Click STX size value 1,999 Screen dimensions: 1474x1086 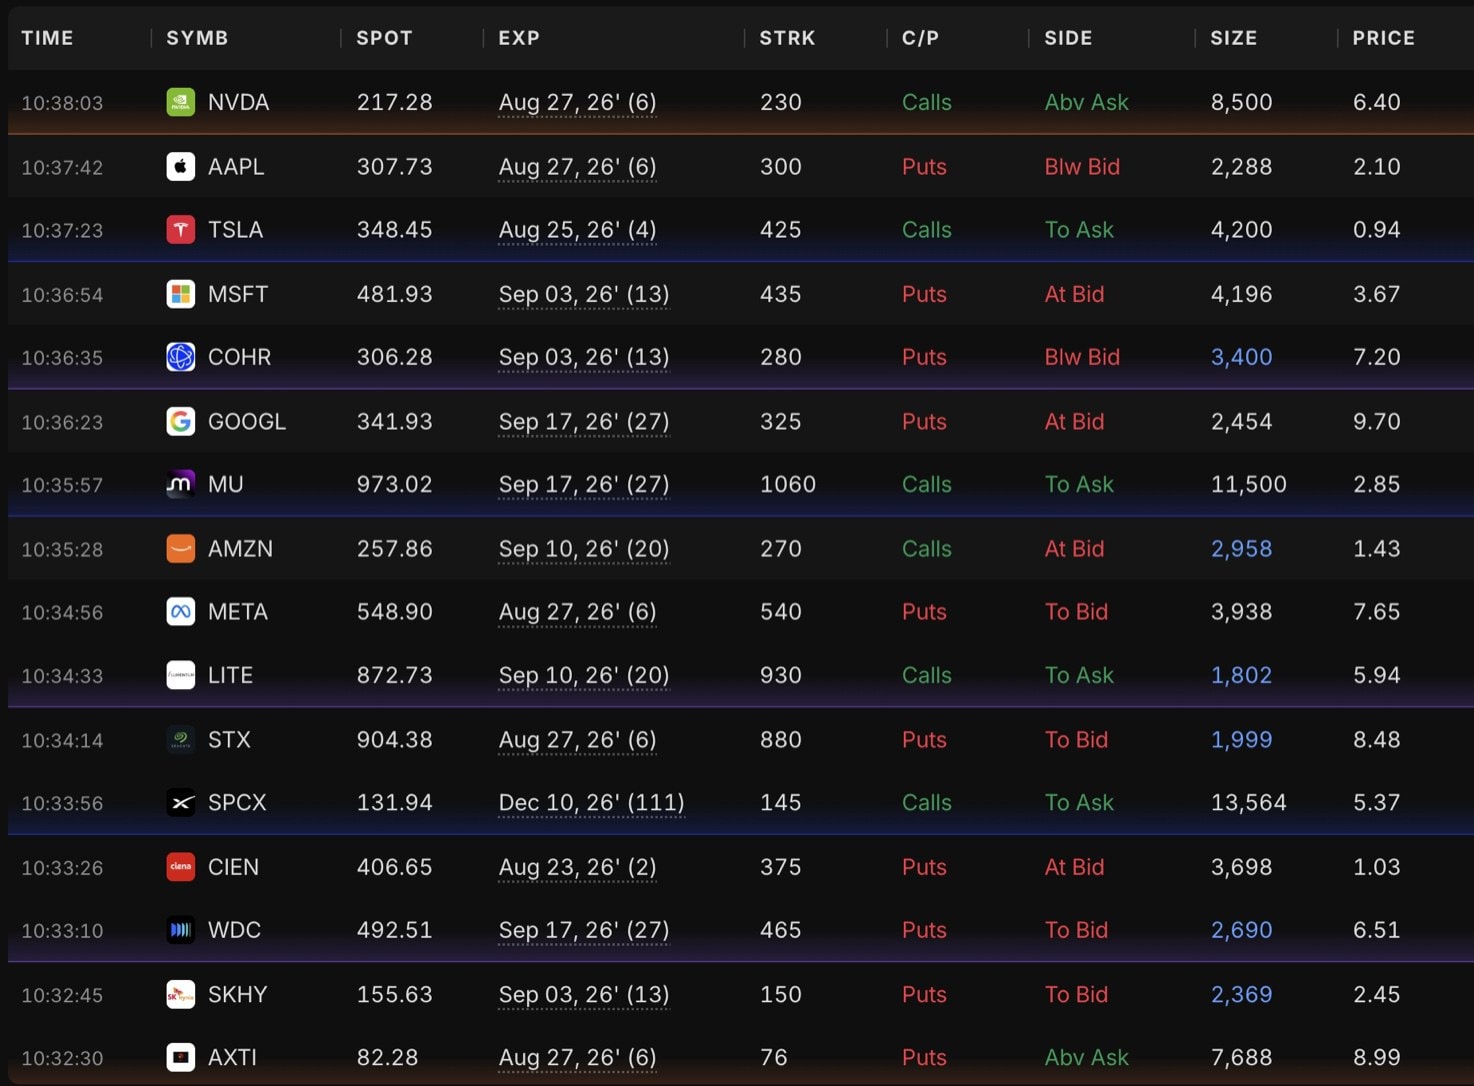pos(1241,740)
